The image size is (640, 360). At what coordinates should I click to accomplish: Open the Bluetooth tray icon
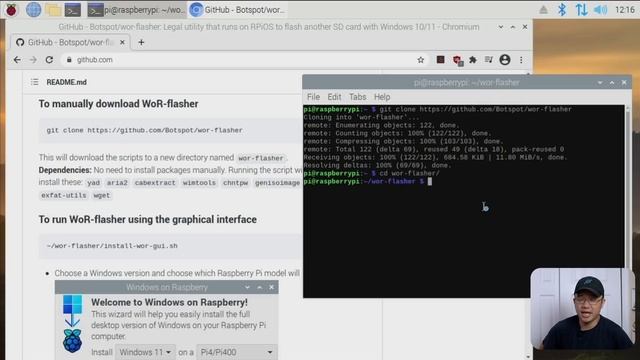coord(562,9)
